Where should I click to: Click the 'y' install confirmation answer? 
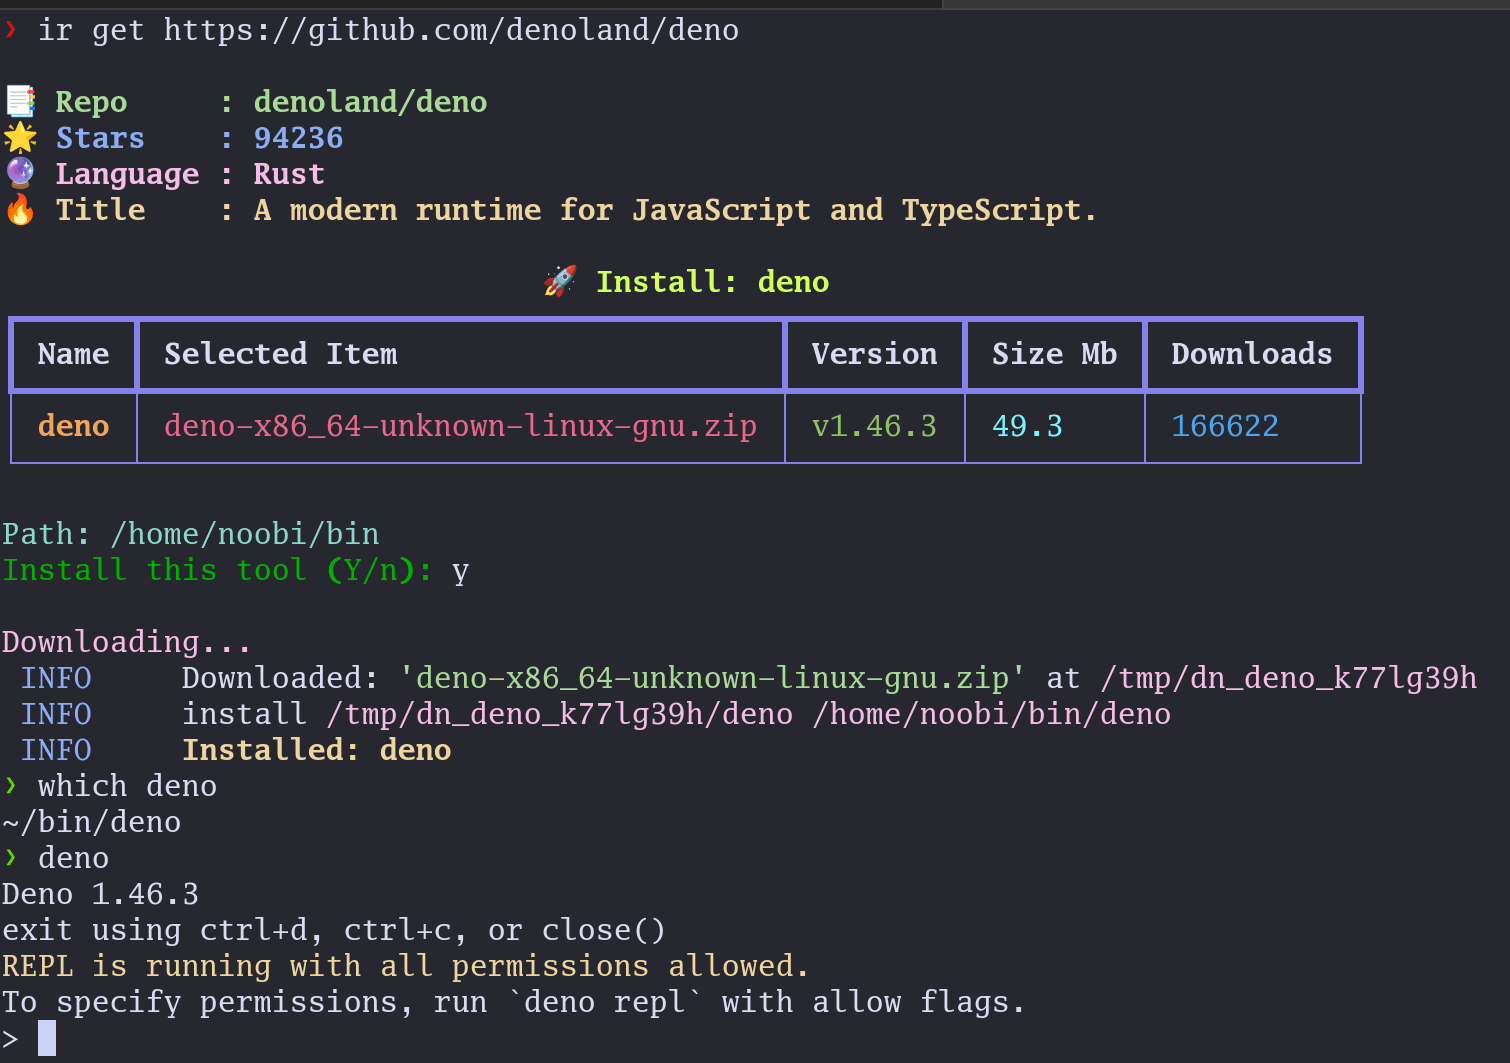point(459,570)
